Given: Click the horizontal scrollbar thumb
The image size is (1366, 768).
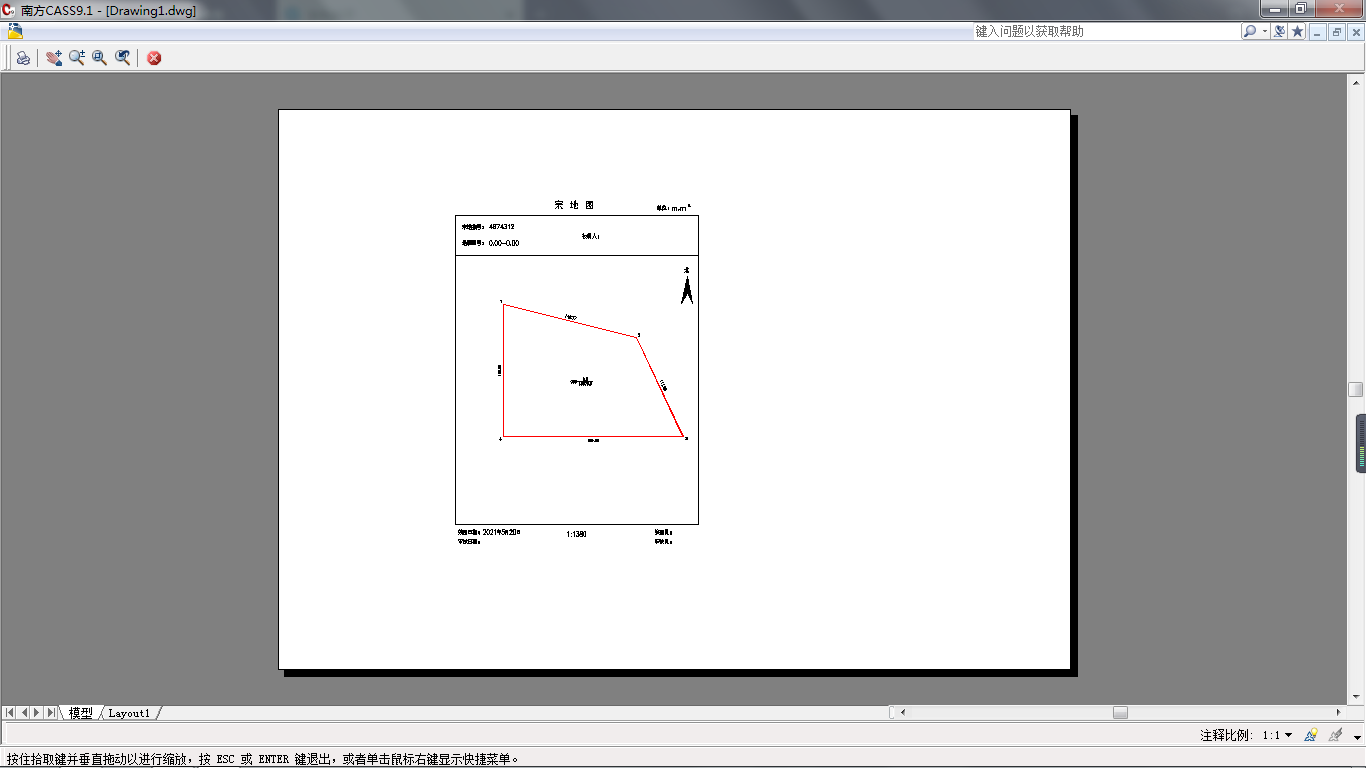Looking at the screenshot, I should pyautogui.click(x=1120, y=713).
